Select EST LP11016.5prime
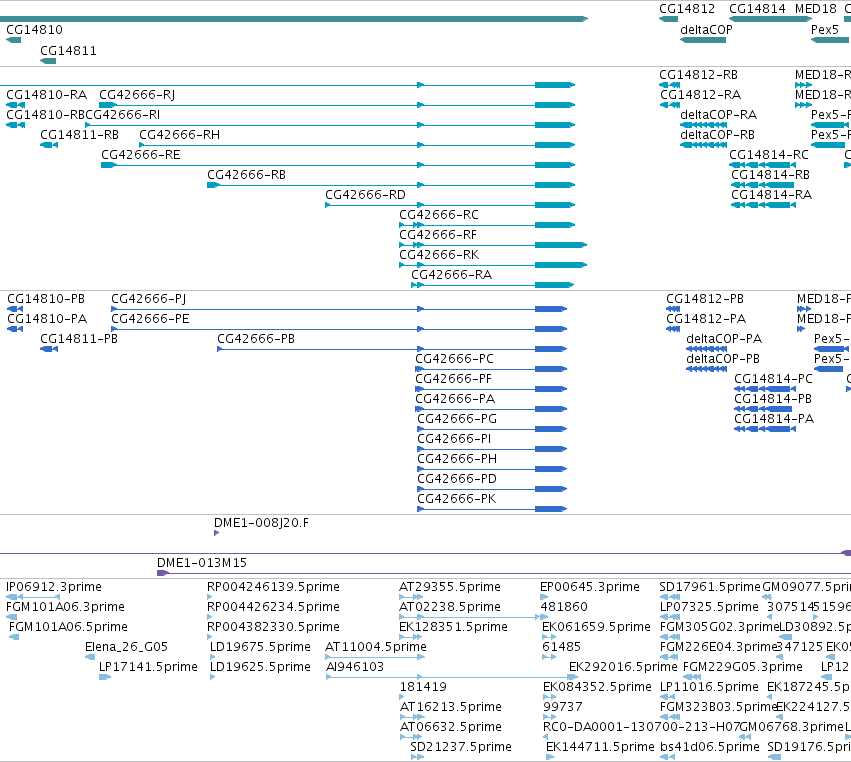The image size is (851, 762). [x=709, y=687]
